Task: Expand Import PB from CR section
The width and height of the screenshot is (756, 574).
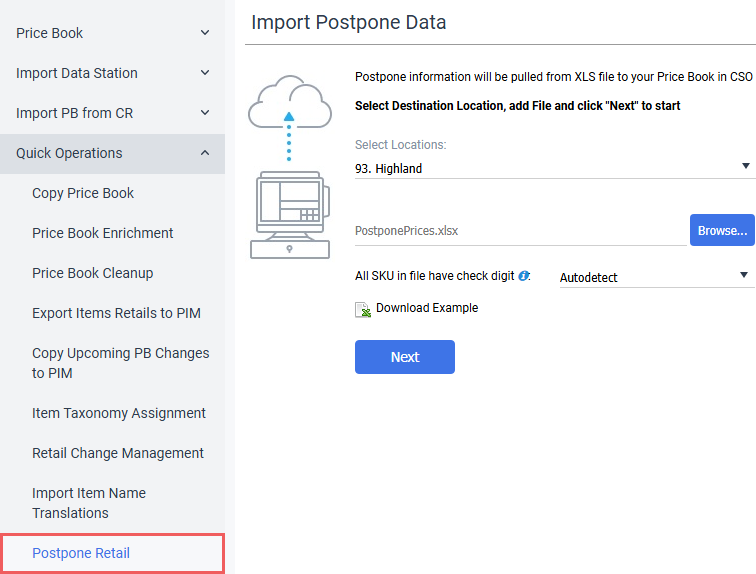Action: (x=112, y=113)
